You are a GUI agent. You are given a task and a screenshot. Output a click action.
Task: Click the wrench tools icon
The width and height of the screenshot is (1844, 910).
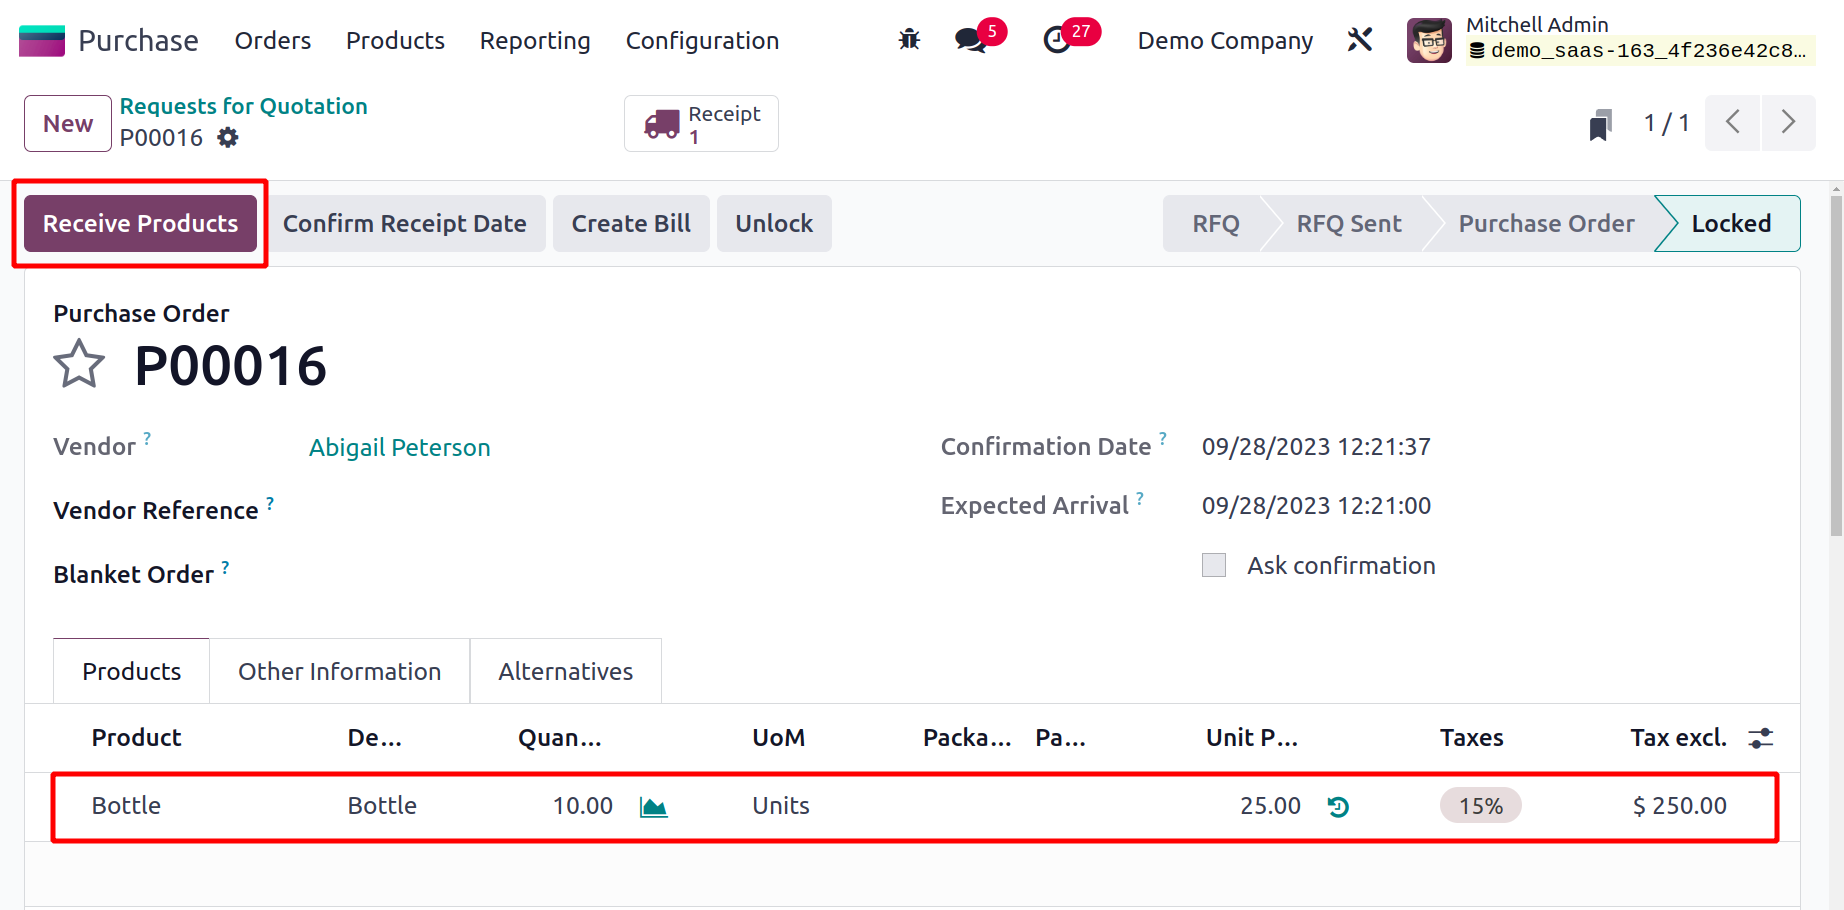click(x=1360, y=40)
